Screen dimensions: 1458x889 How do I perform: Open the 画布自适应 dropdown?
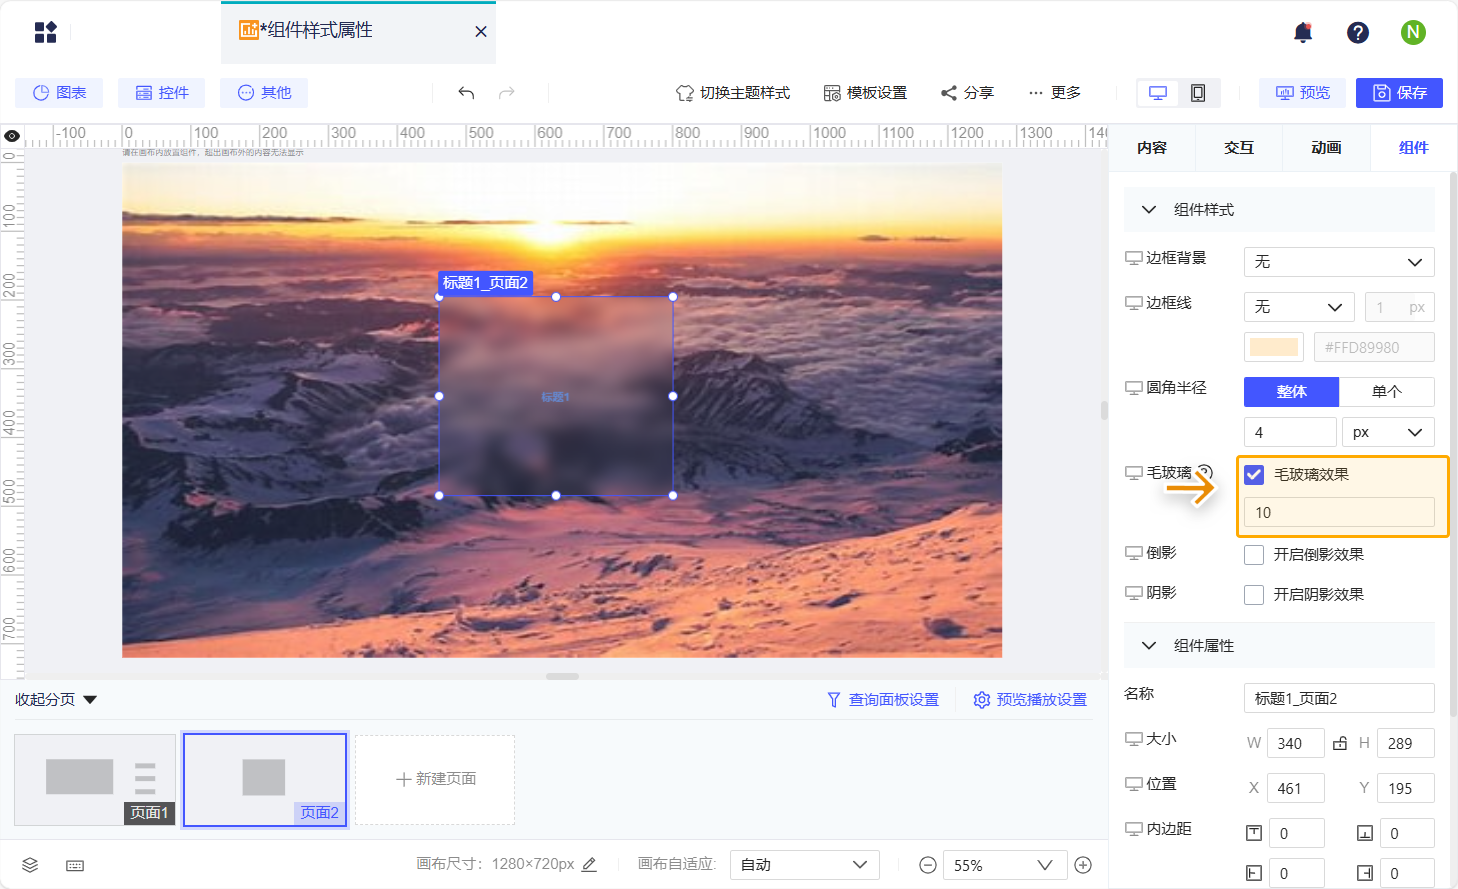(x=805, y=865)
